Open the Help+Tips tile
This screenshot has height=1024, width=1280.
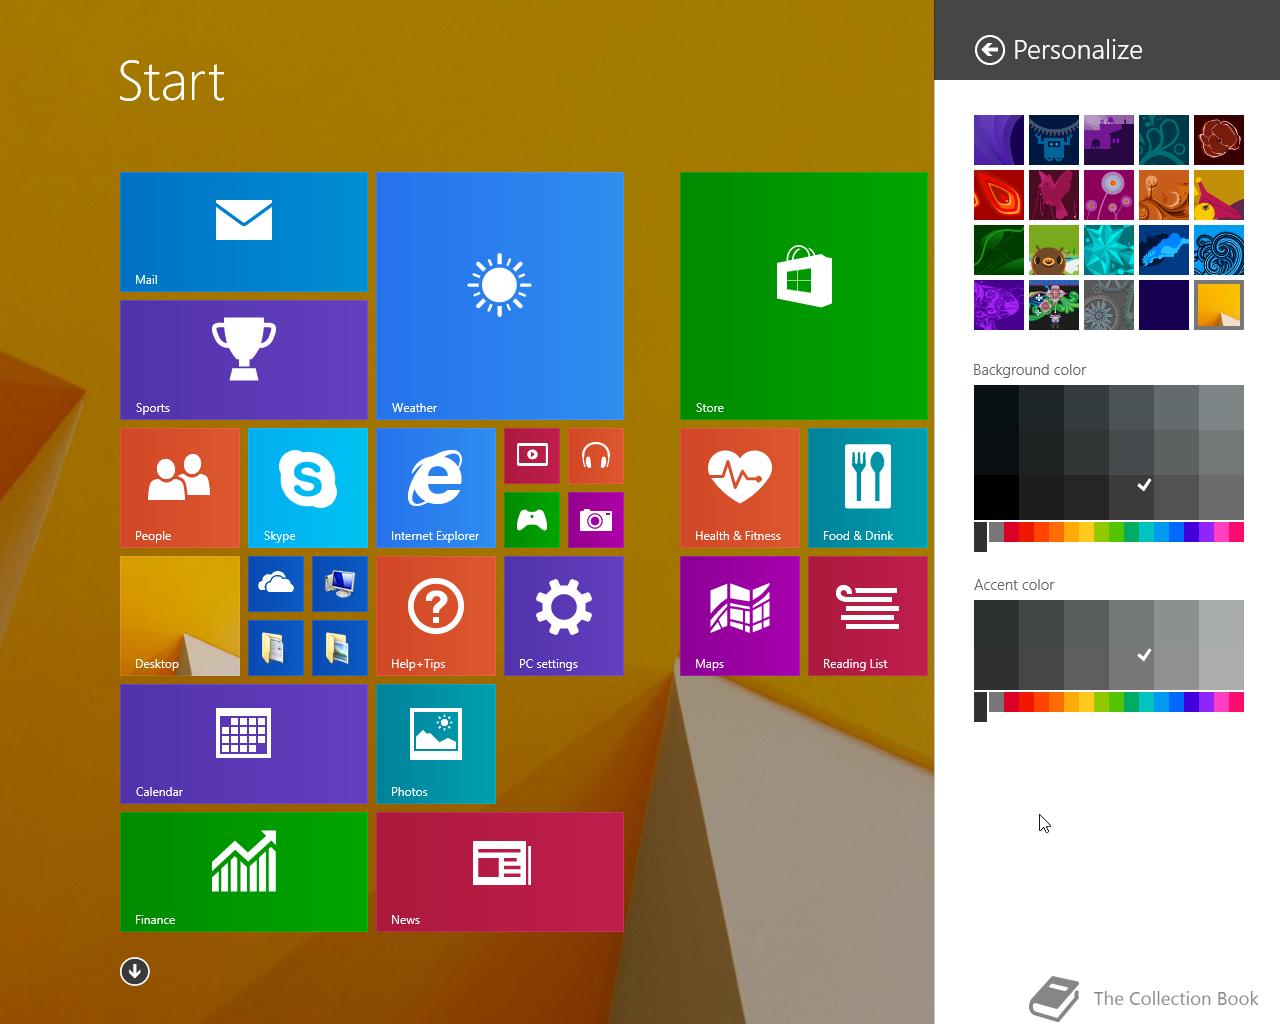436,616
